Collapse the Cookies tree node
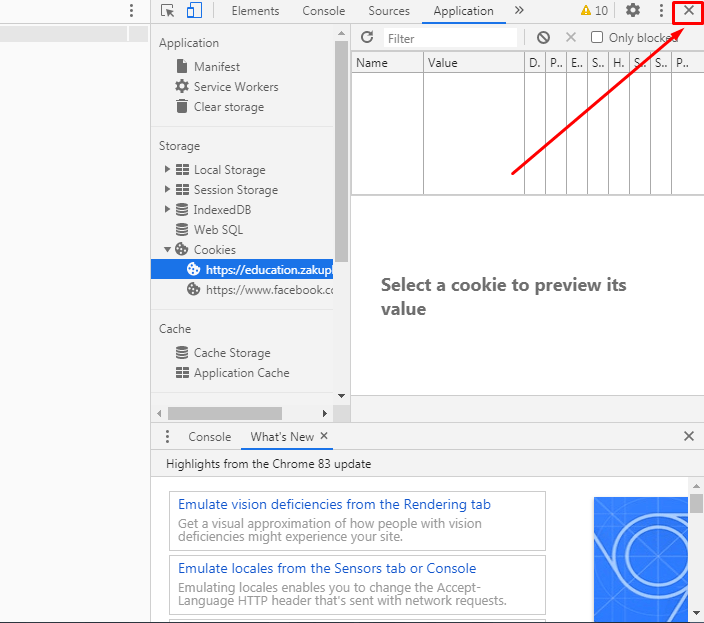 167,250
